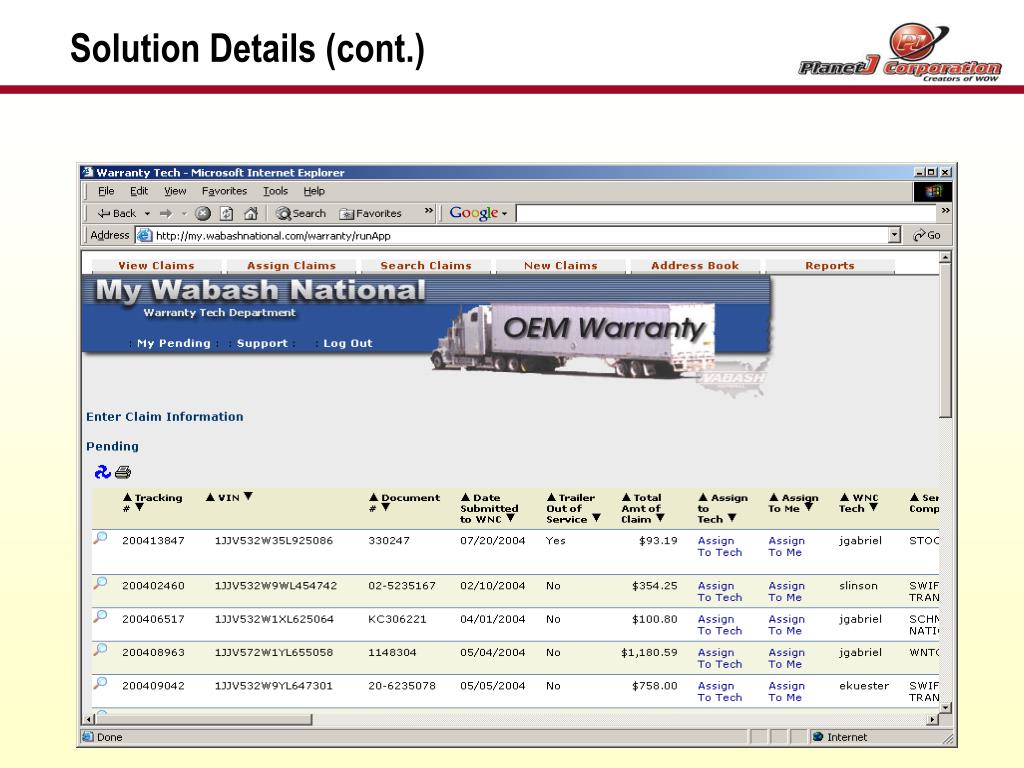This screenshot has width=1024, height=768.
Task: Click Assign To Me for claim 200409042
Action: pos(786,692)
